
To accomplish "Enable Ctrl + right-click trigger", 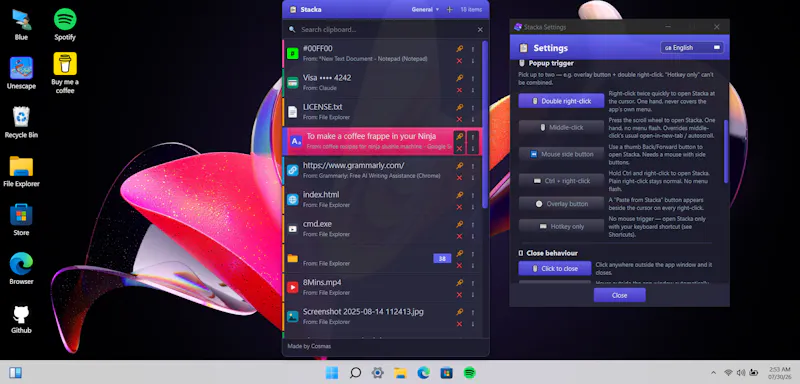I will click(561, 181).
